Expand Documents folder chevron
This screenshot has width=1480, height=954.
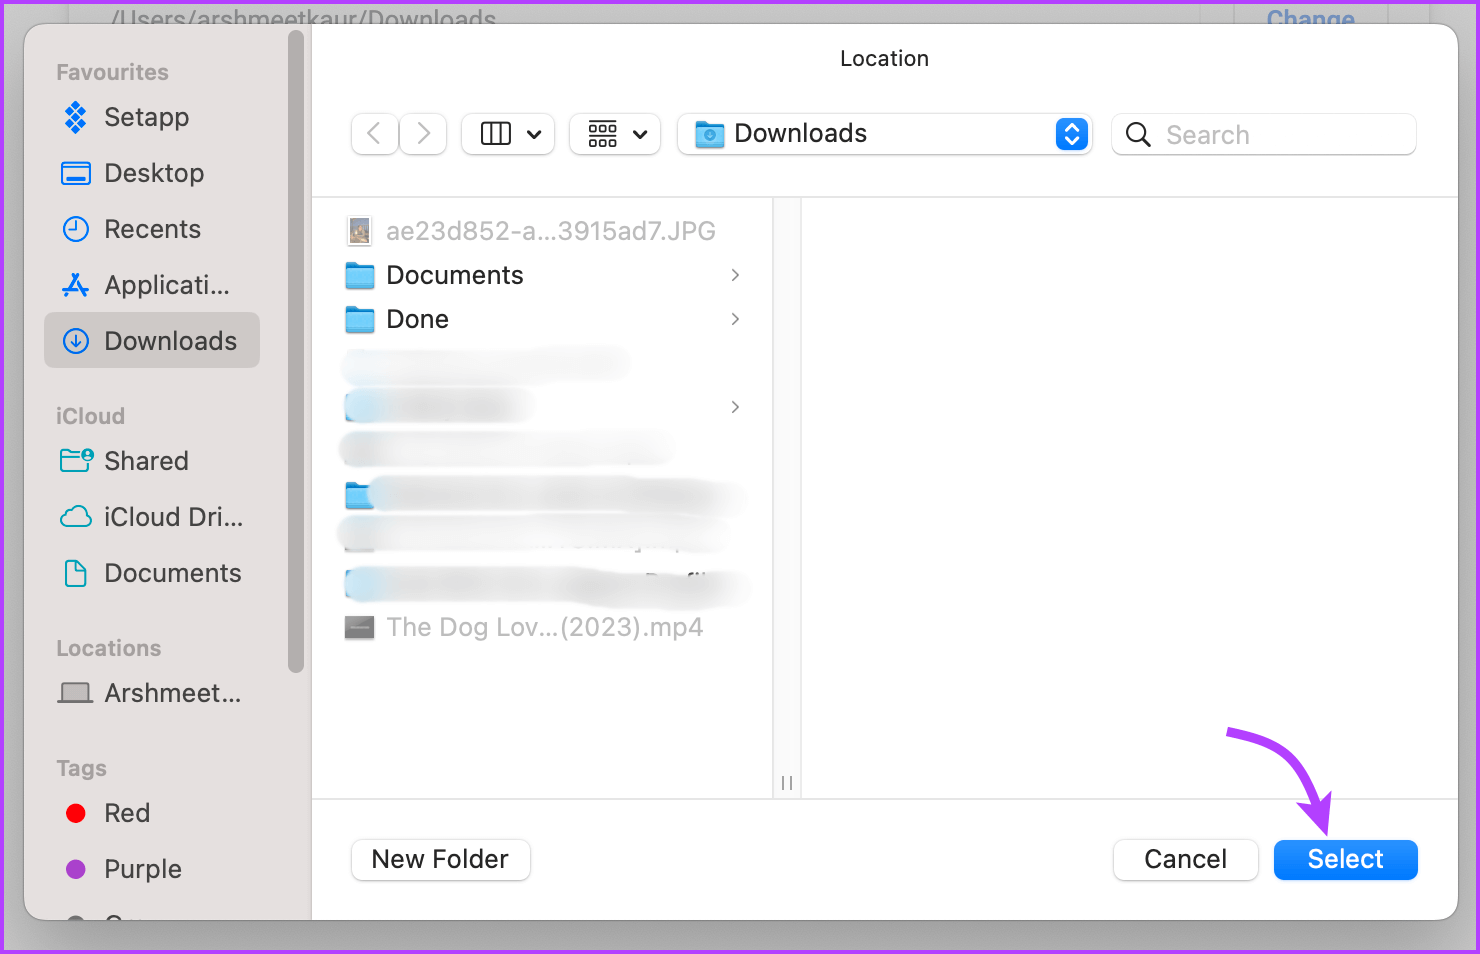click(x=735, y=275)
